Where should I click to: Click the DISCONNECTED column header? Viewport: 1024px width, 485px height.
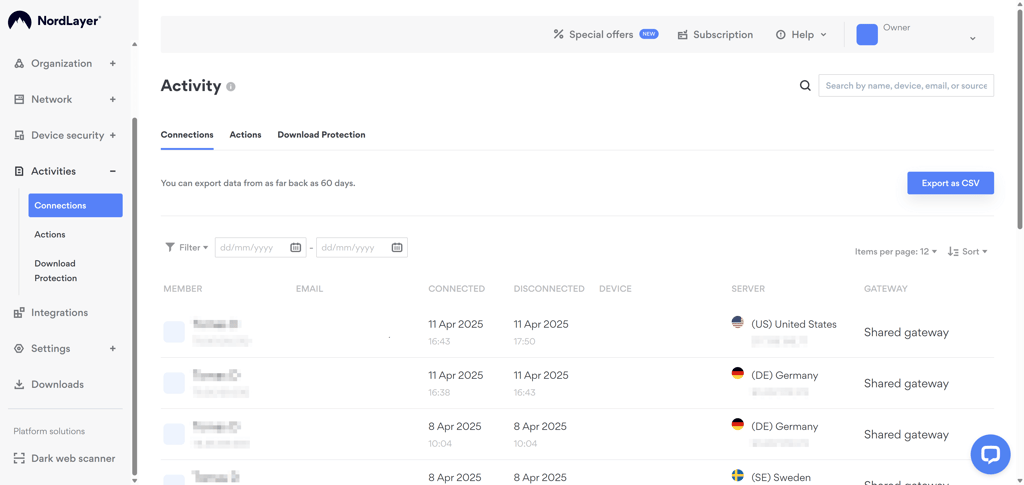(549, 289)
